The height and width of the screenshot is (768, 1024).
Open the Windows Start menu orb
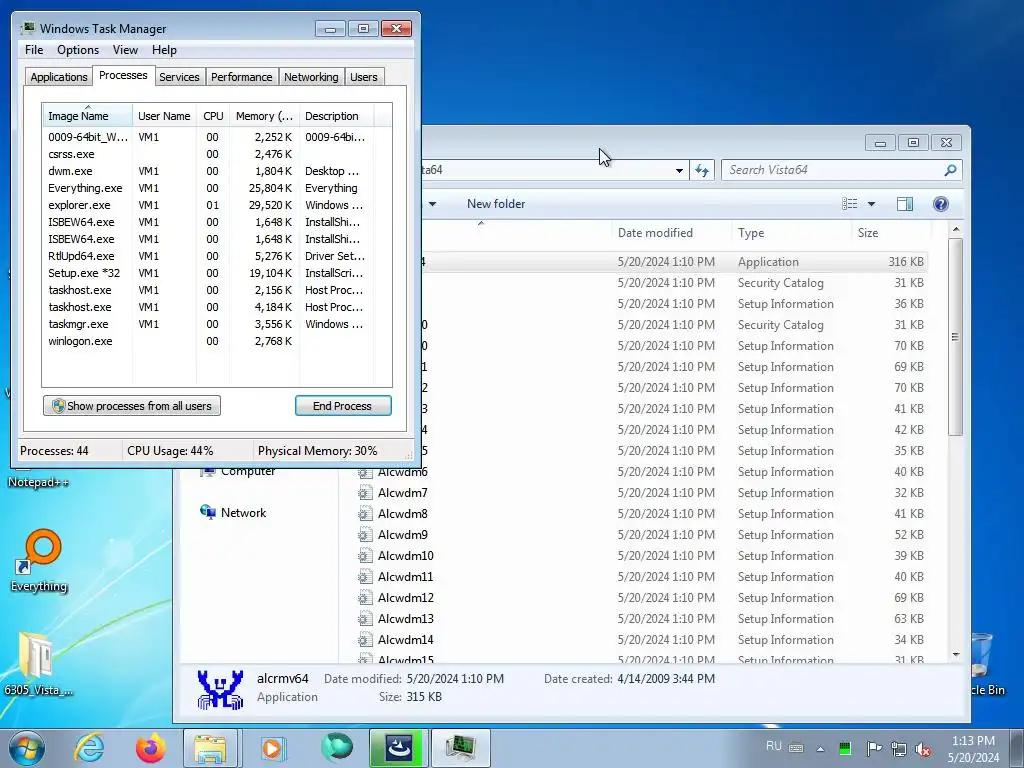(27, 748)
